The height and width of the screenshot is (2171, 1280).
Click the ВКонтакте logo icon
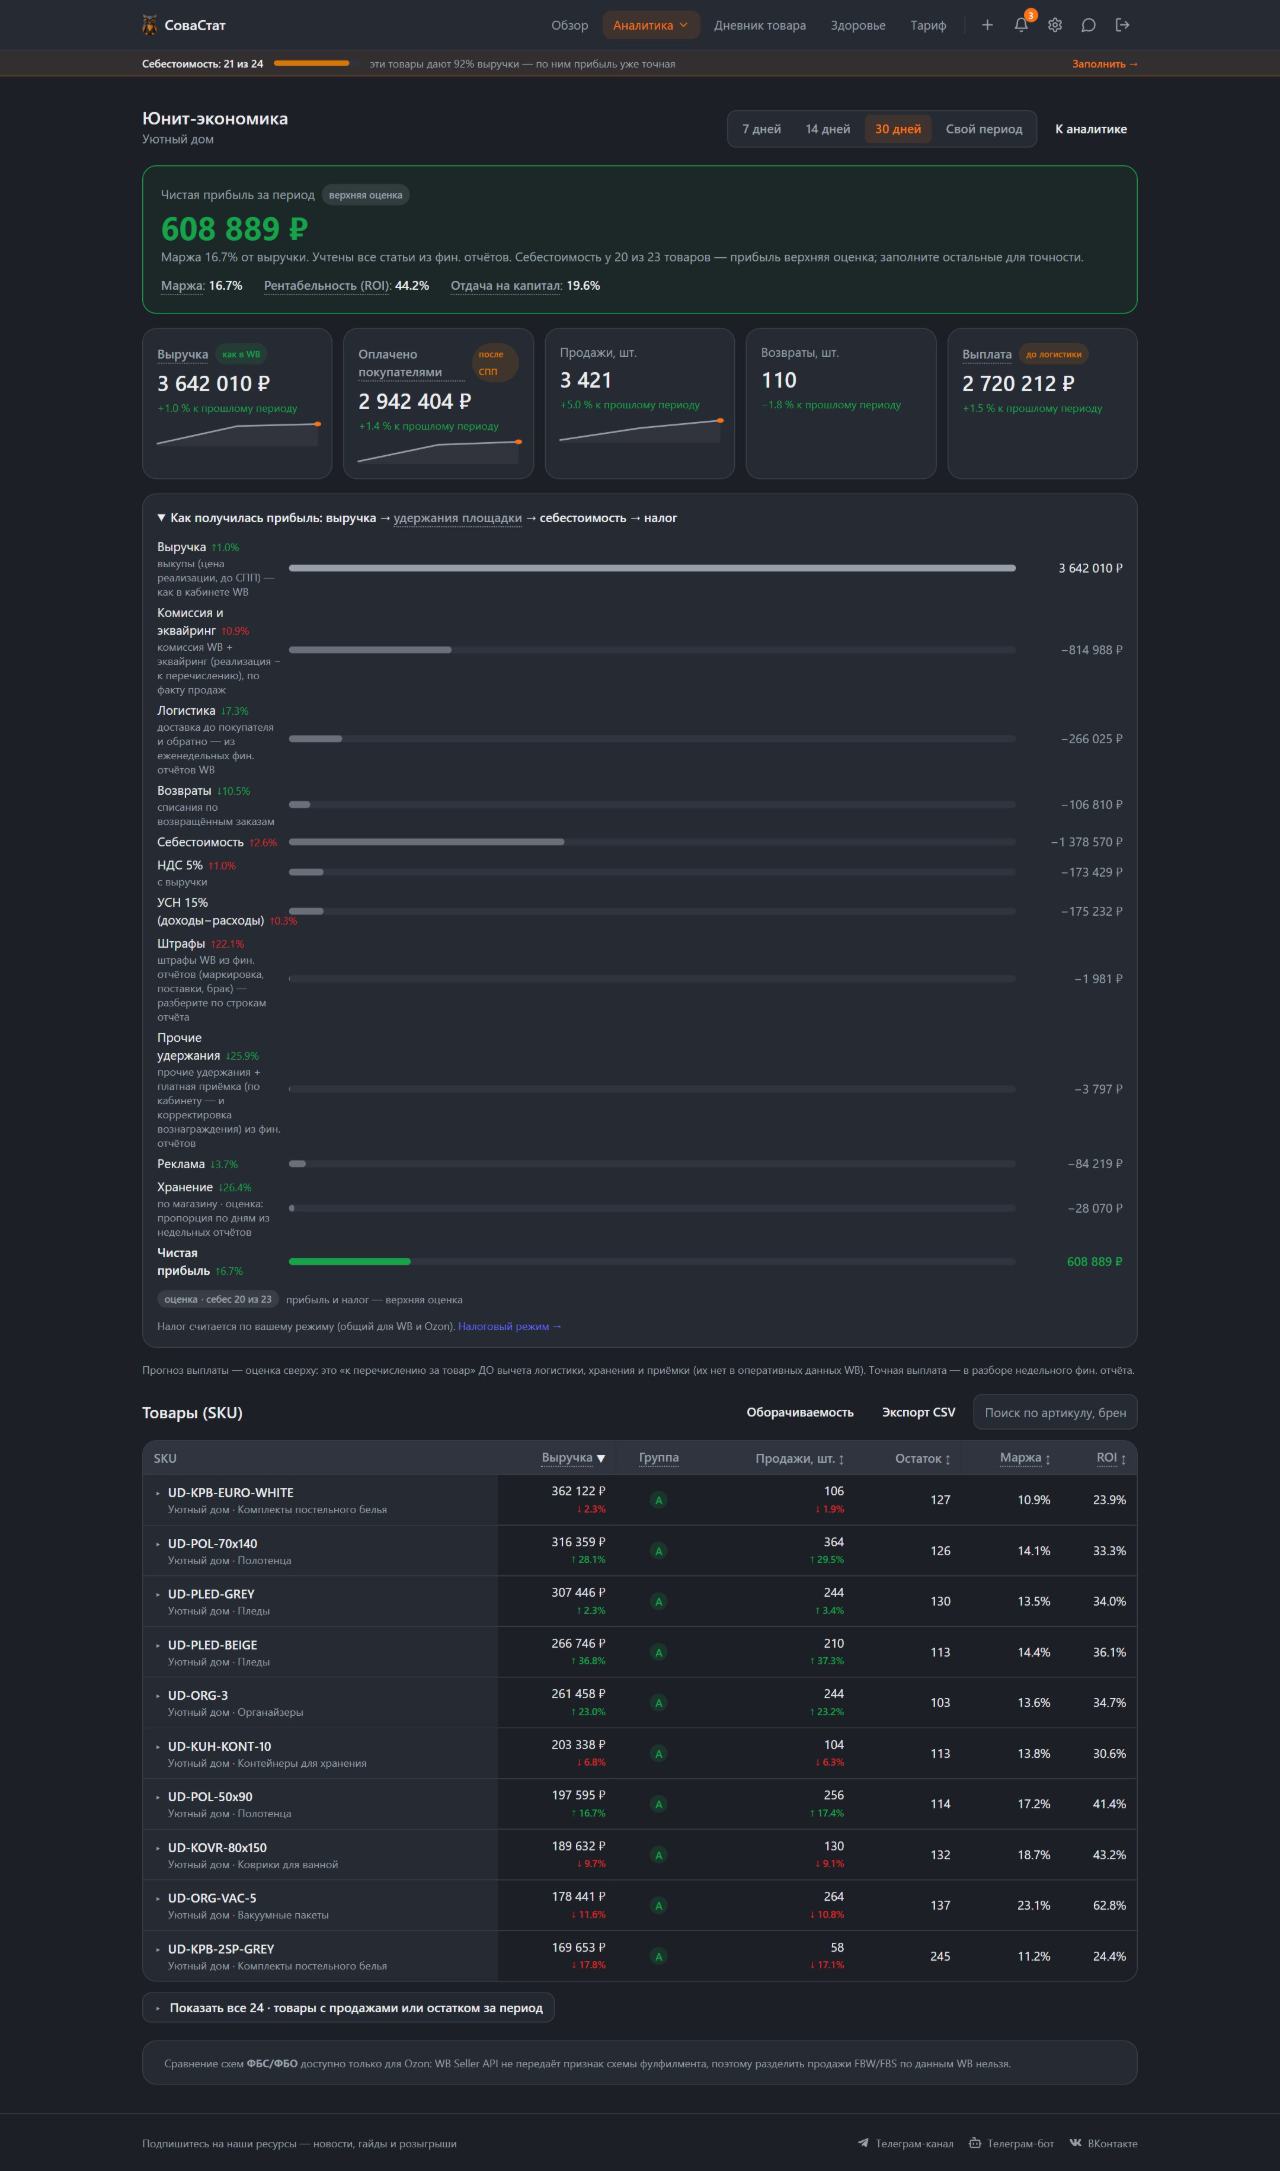[x=1076, y=2143]
